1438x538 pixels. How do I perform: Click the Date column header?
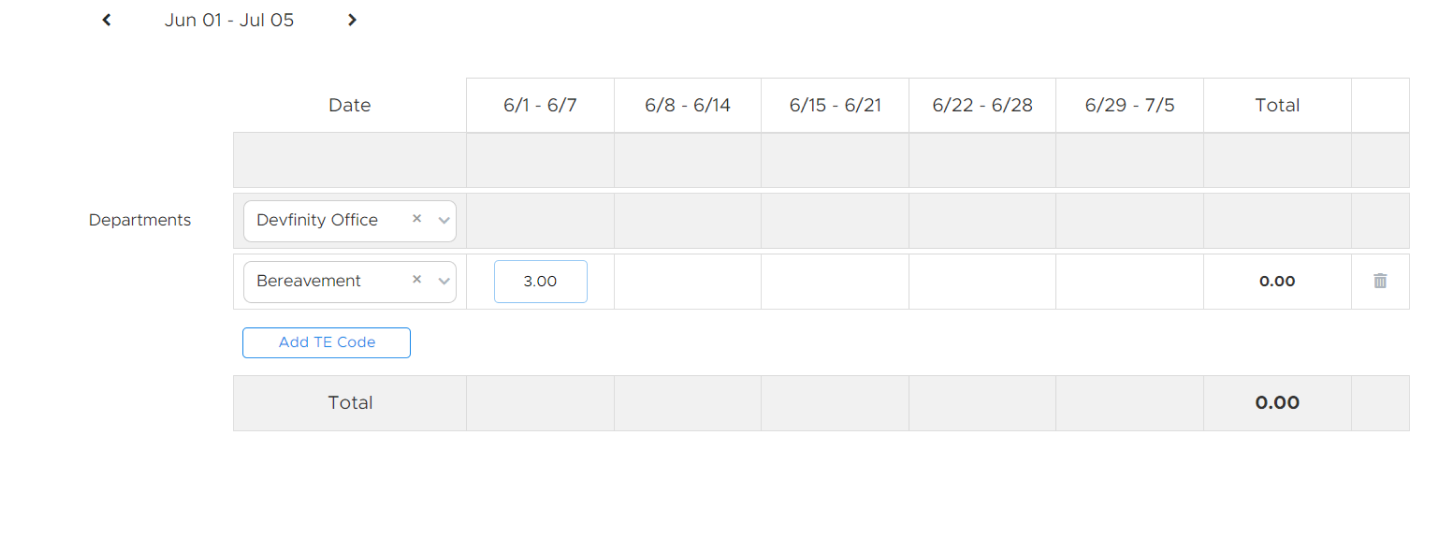click(x=349, y=105)
